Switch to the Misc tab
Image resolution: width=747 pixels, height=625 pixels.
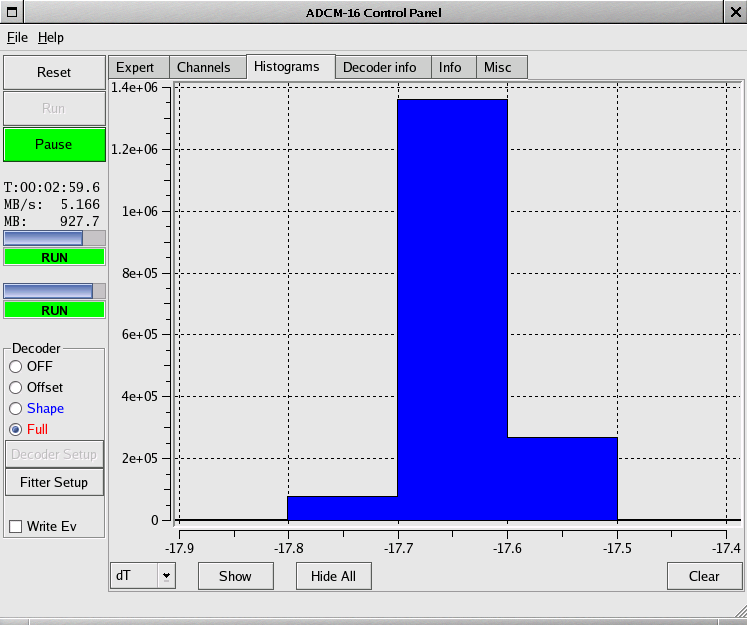click(x=502, y=67)
